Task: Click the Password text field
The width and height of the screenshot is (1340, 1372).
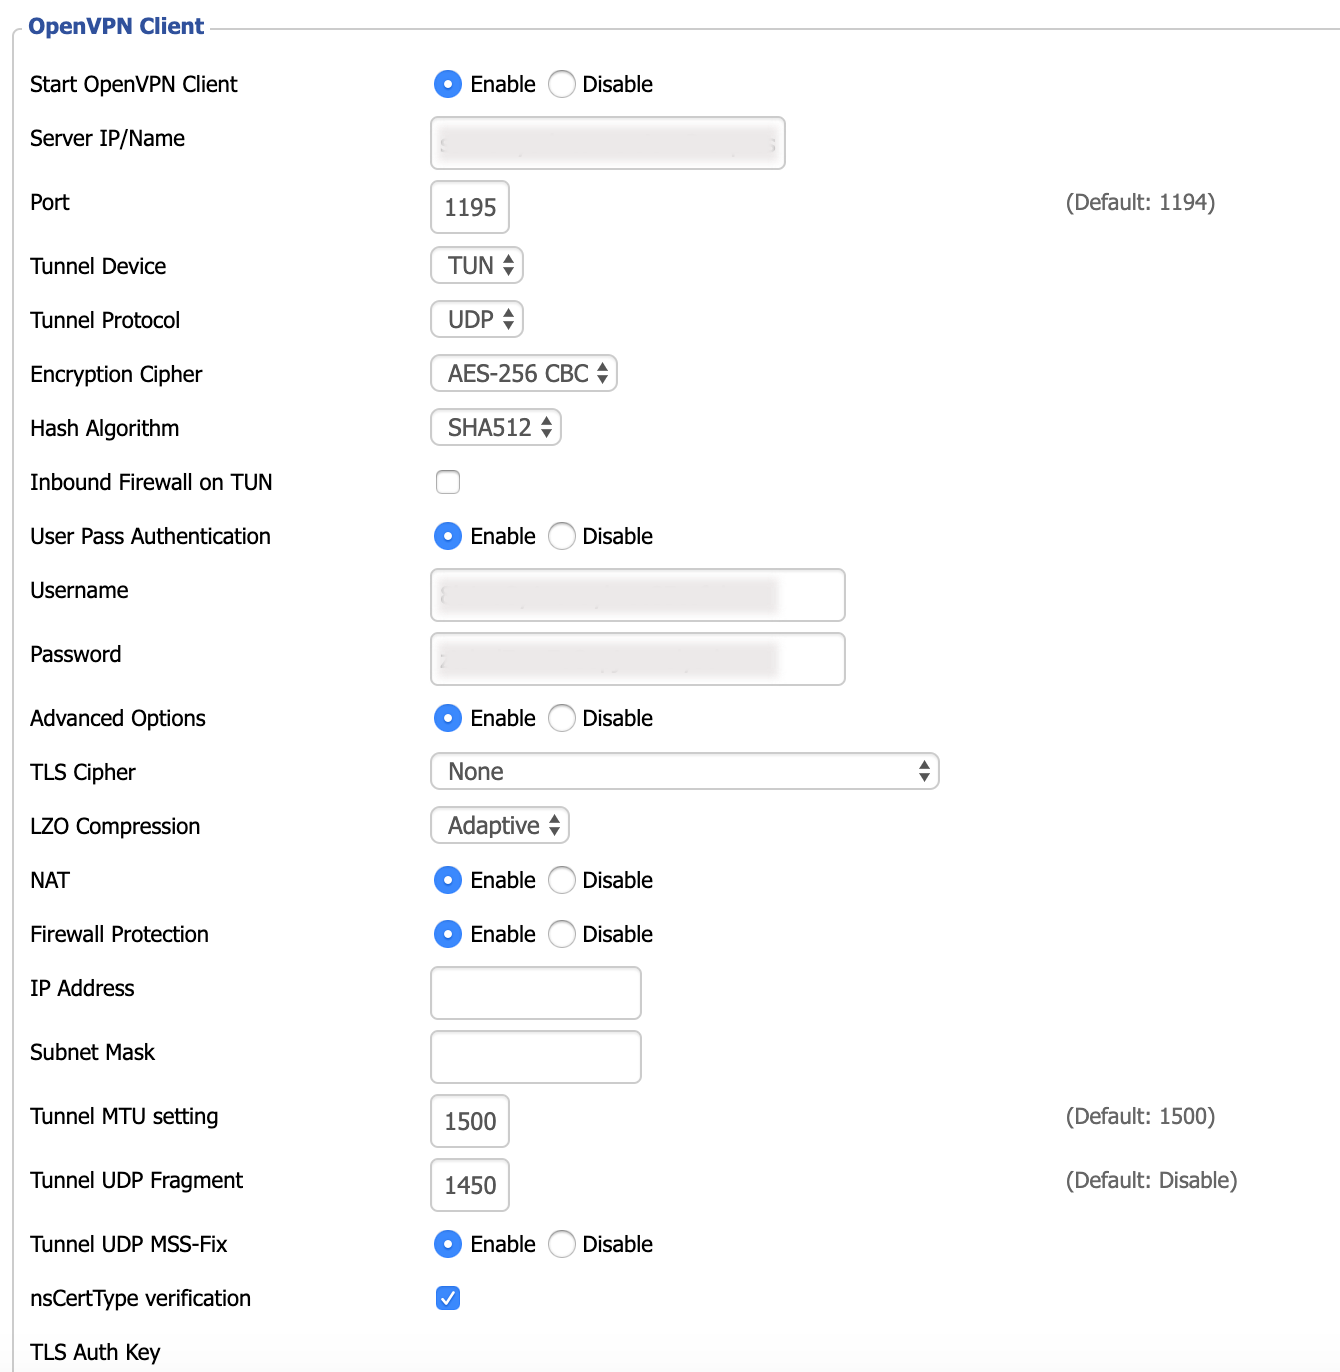Action: (x=637, y=659)
